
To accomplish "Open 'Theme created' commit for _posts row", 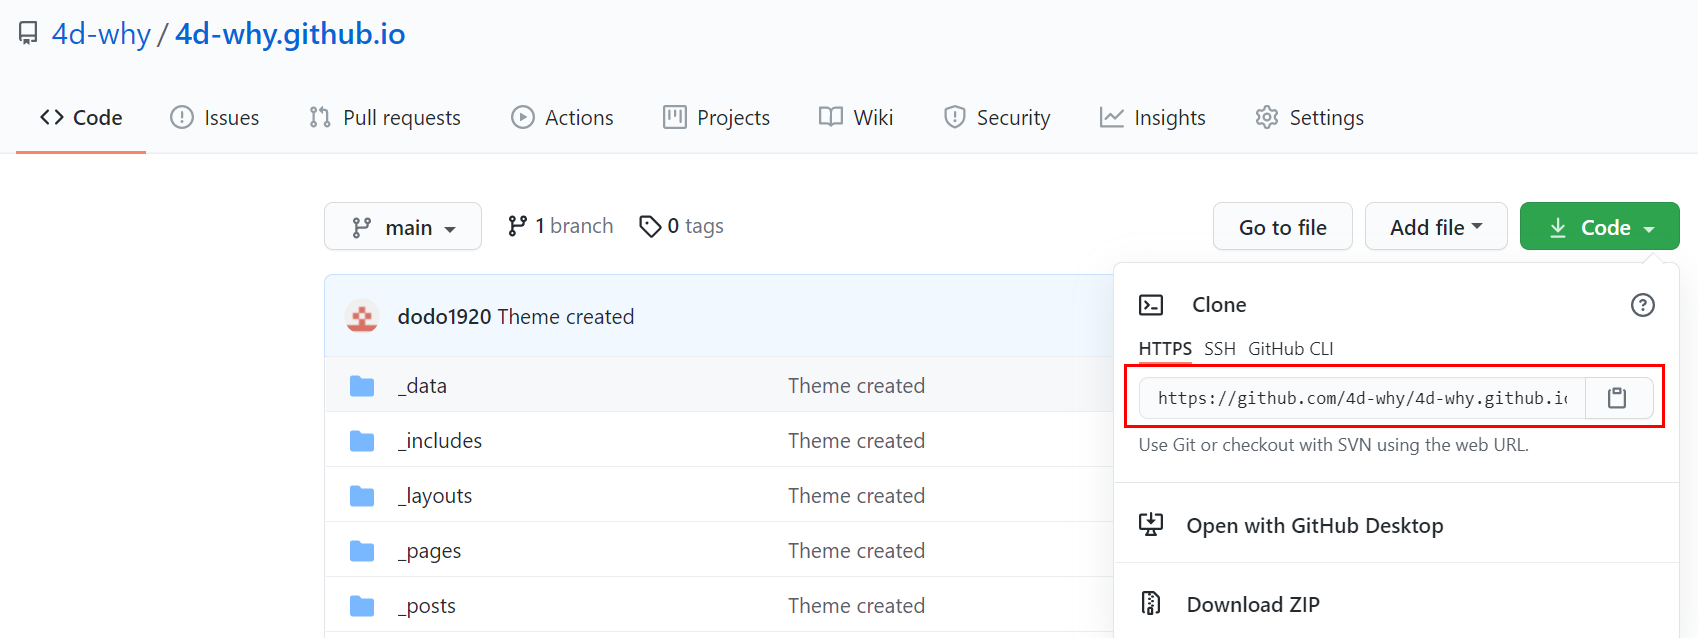I will [x=857, y=606].
